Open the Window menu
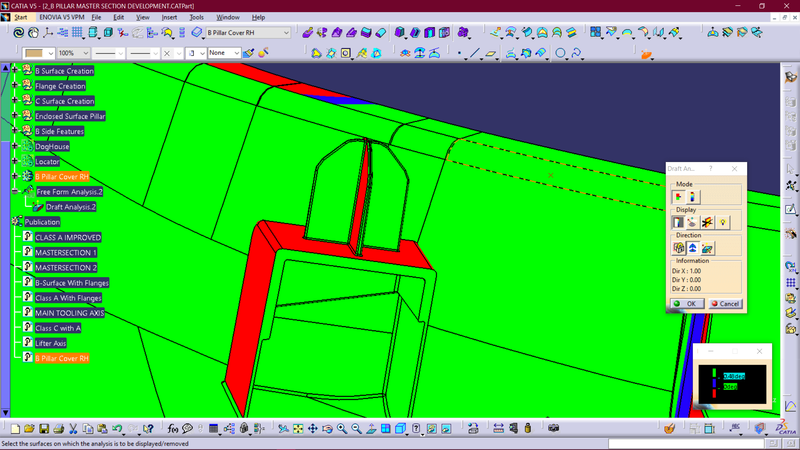The width and height of the screenshot is (800, 450). (228, 17)
